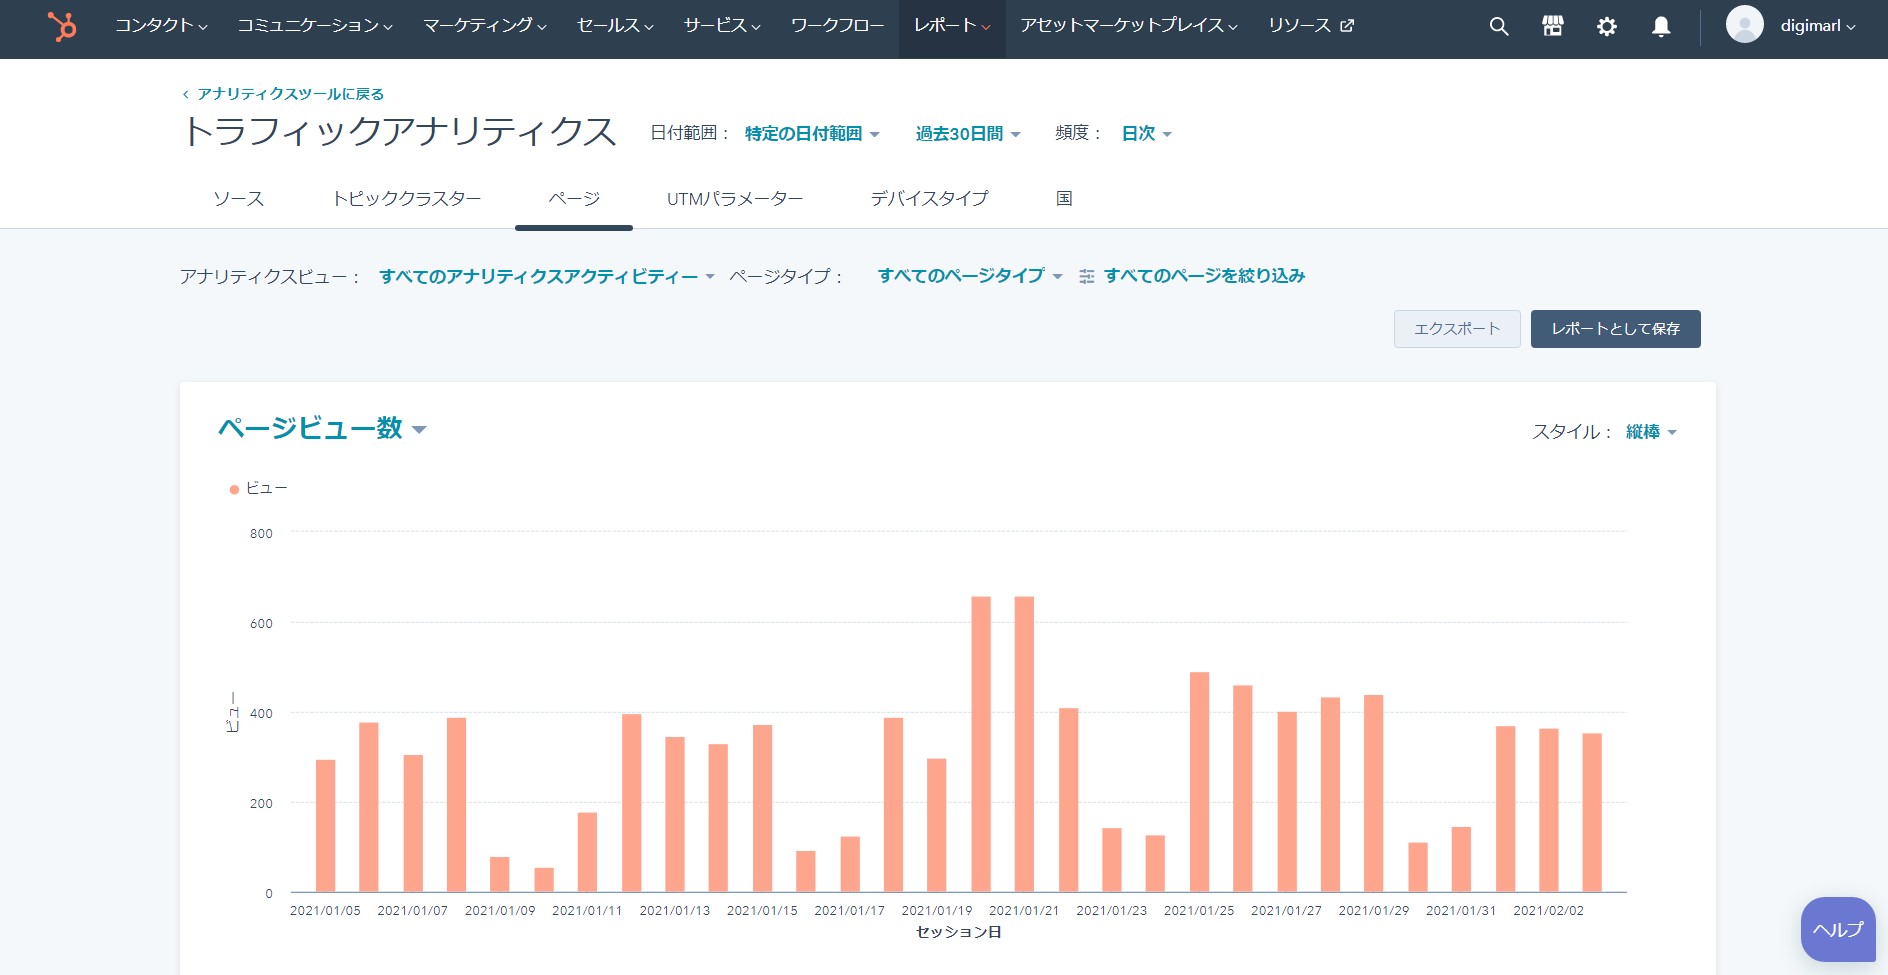Switch to the デバイスタイプ tab
The image size is (1888, 975).
(929, 199)
